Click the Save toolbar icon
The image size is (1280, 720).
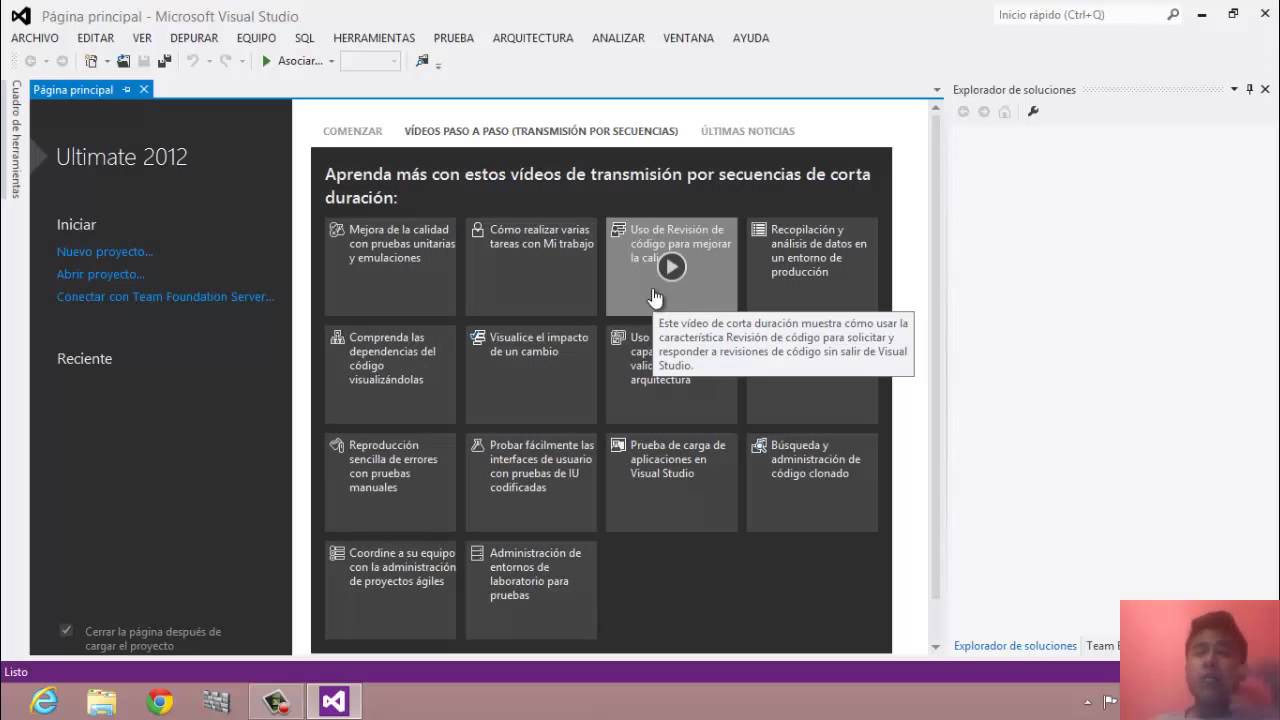[x=144, y=61]
